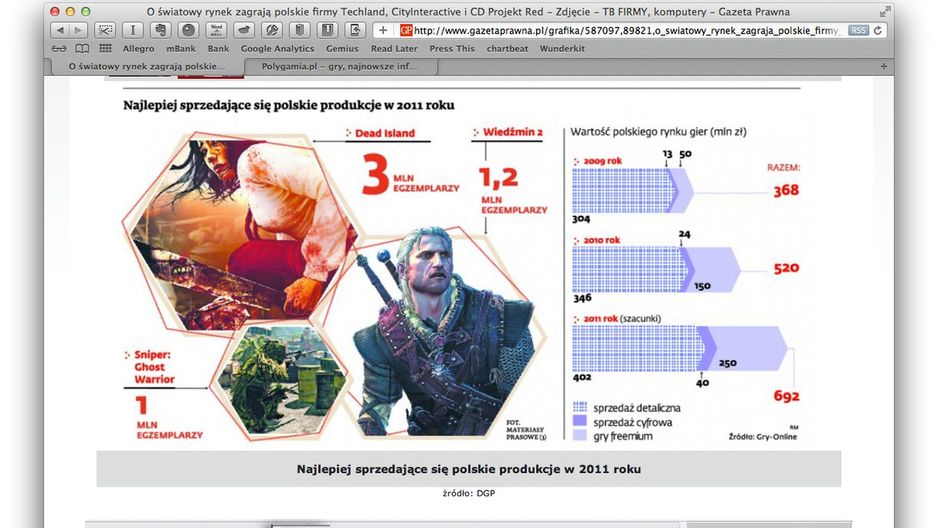Viewport: 938px width, 528px height.
Task: Open the Gemius bookmark
Action: coord(342,48)
